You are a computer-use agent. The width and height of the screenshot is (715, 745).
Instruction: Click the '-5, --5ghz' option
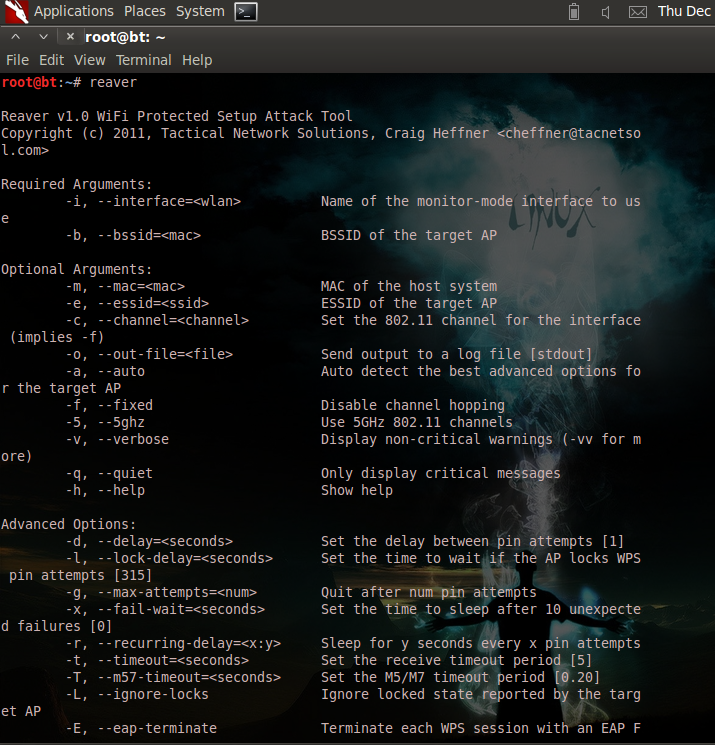tap(105, 422)
